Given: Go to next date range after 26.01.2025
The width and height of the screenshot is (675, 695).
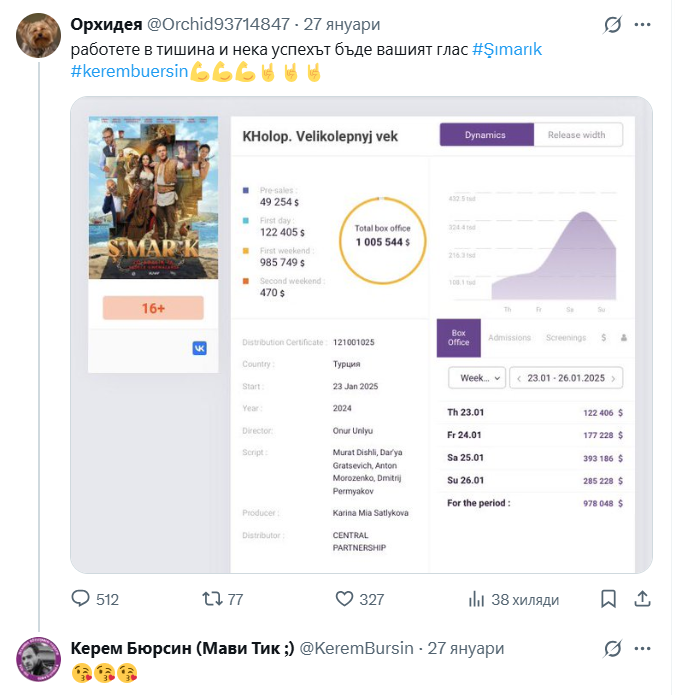Looking at the screenshot, I should click(x=614, y=378).
